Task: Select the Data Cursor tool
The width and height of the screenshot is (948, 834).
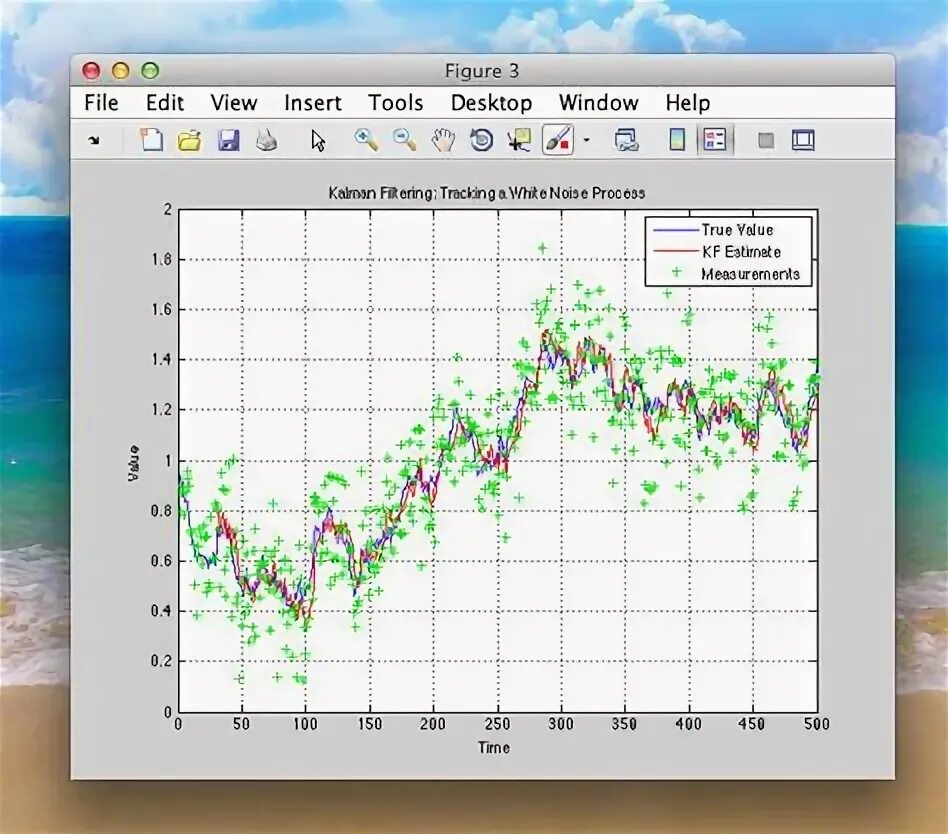Action: pos(519,140)
